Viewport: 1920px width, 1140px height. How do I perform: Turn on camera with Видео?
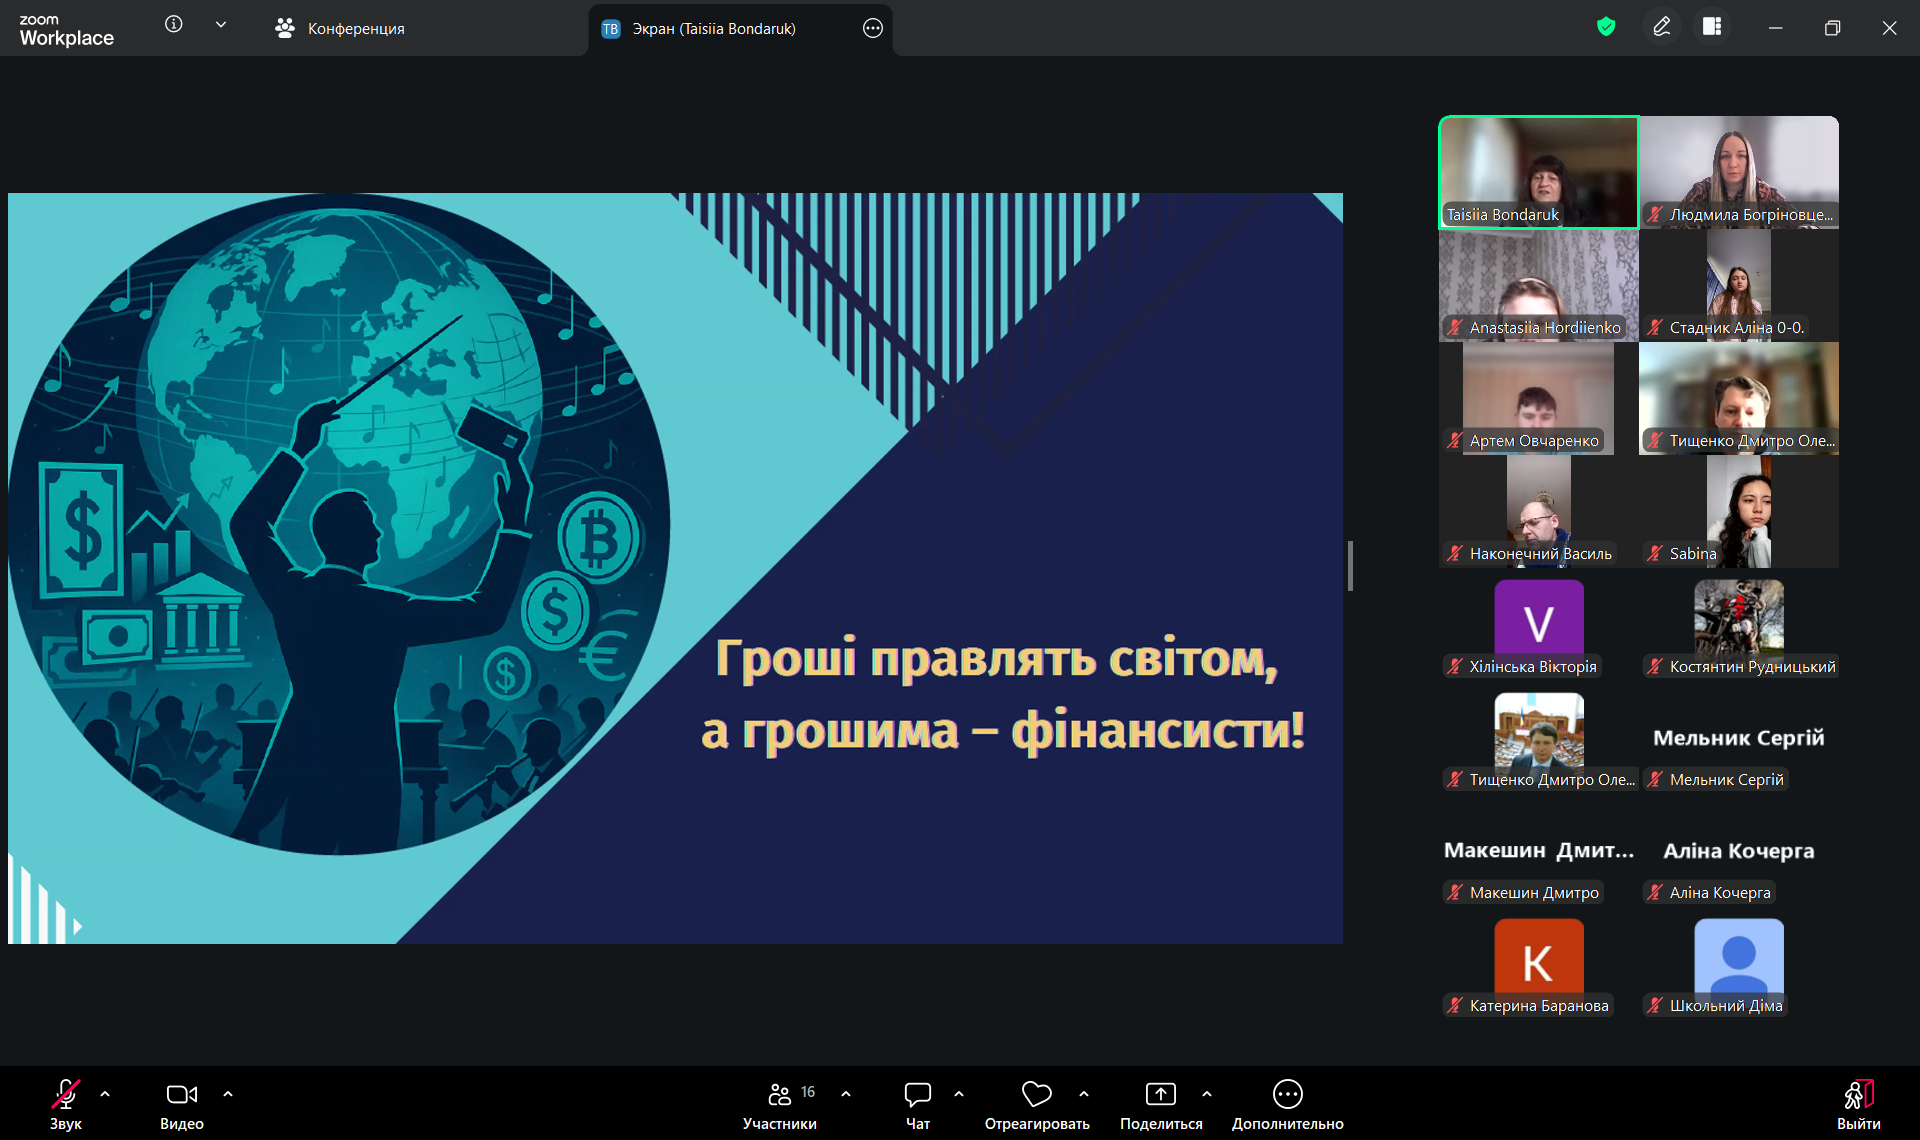coord(181,1104)
